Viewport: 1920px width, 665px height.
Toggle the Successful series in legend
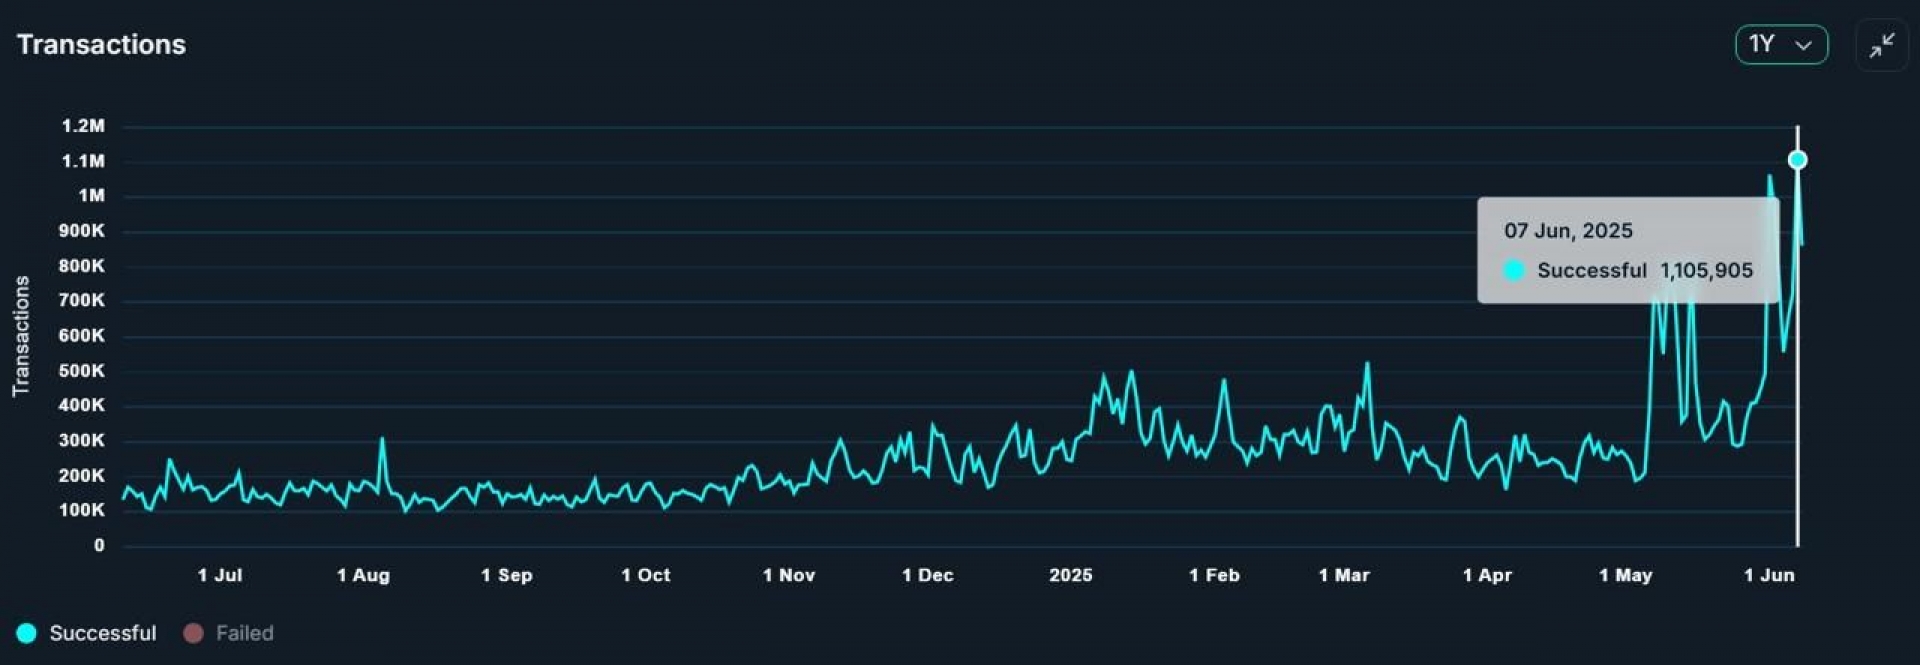pos(86,633)
